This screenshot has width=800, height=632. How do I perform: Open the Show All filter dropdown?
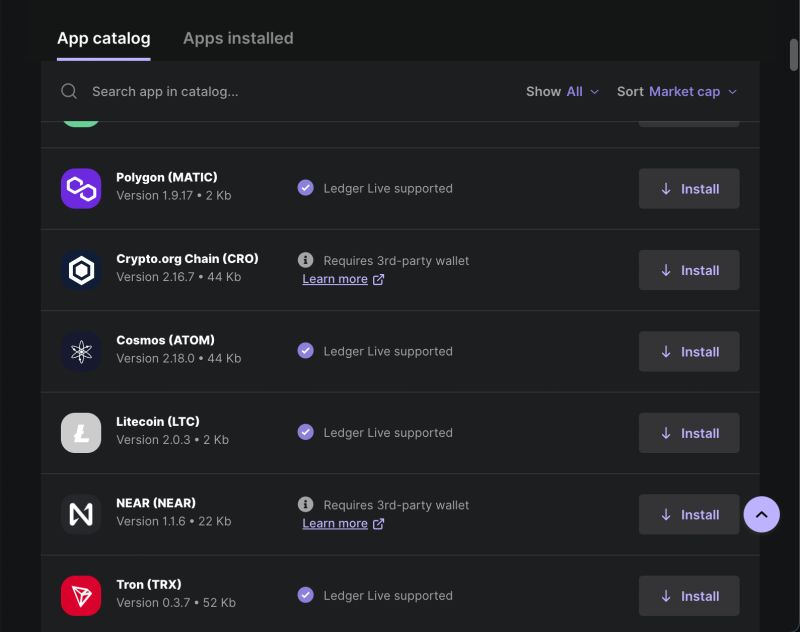tap(563, 91)
